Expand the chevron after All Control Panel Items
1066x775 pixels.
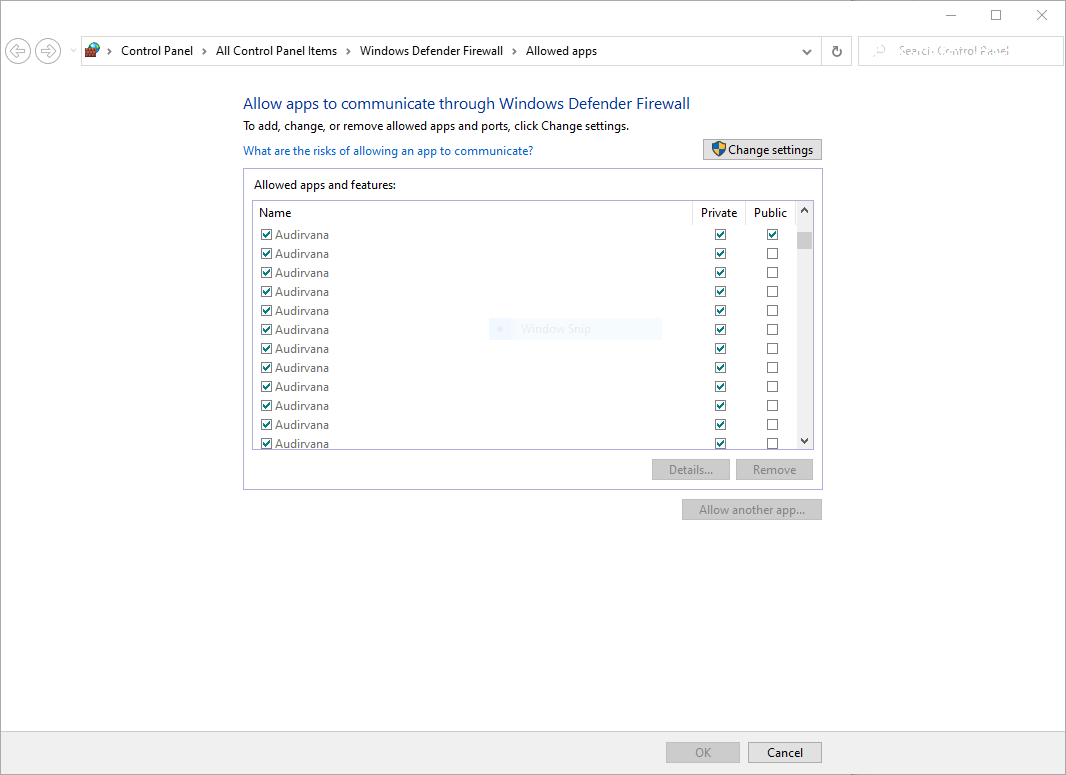click(x=348, y=51)
